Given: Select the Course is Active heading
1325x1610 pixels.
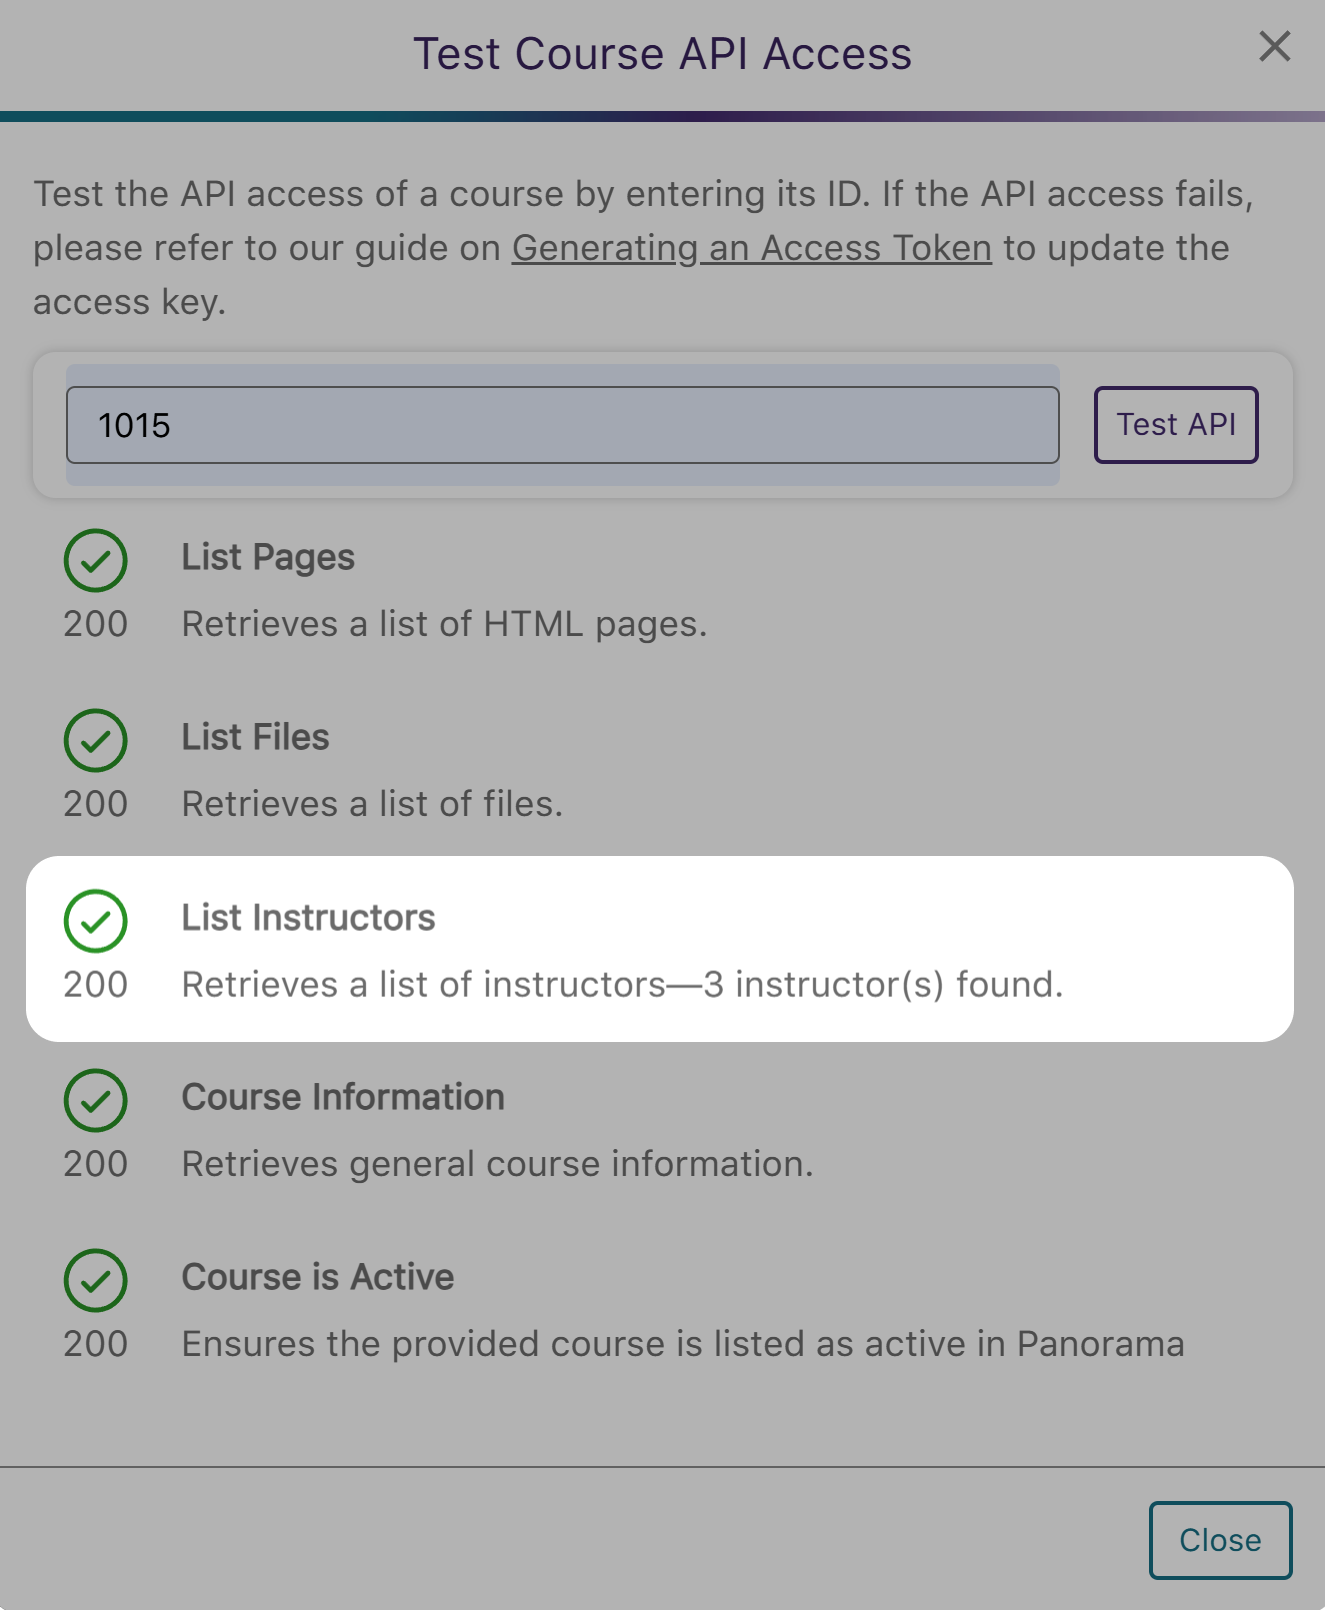Looking at the screenshot, I should click(318, 1277).
